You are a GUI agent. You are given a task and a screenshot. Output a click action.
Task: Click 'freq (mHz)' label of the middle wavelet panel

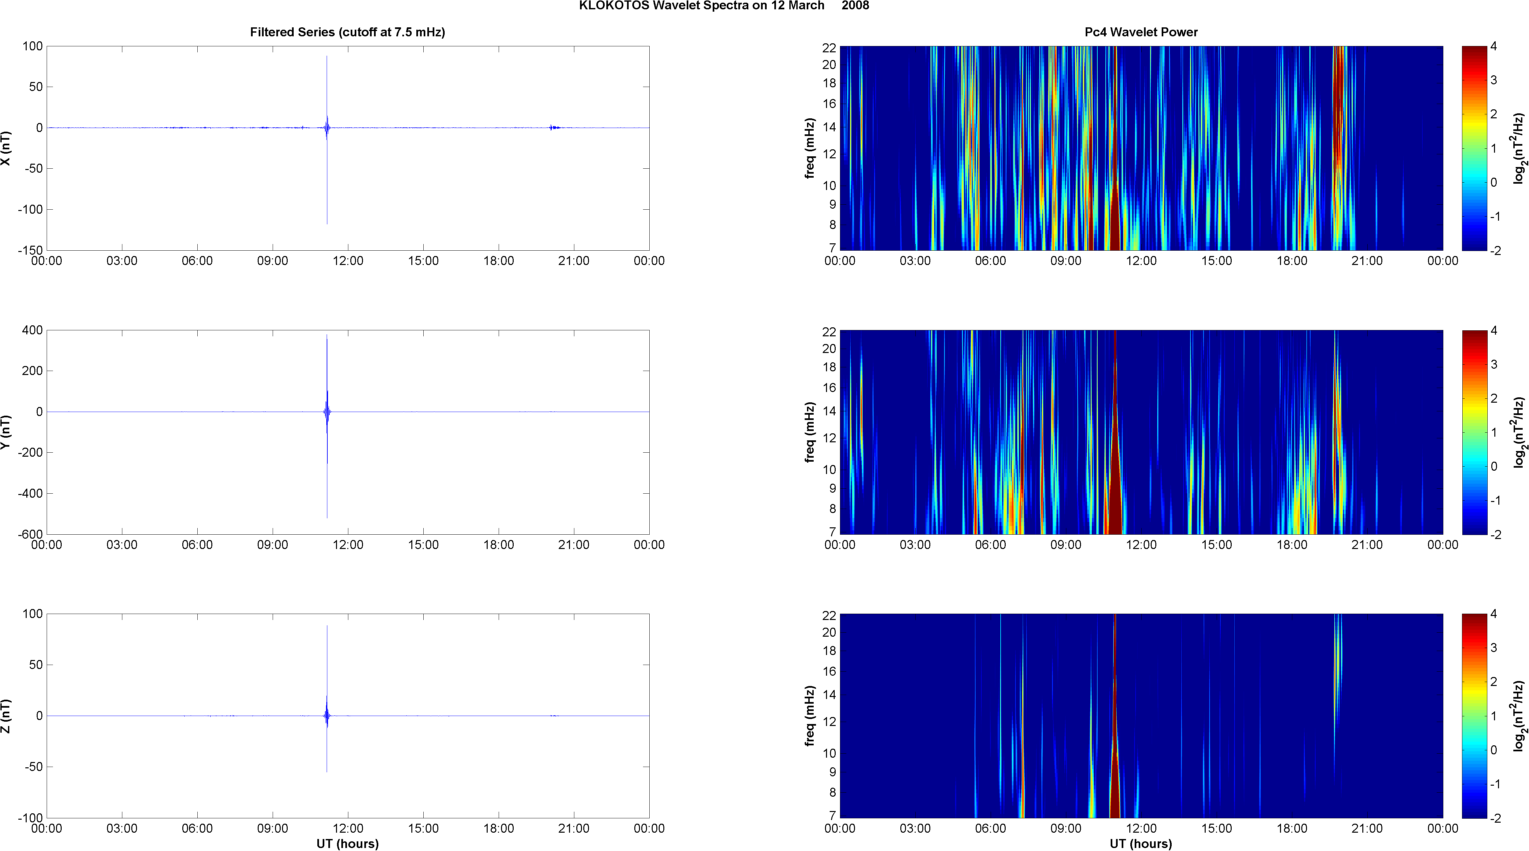809,432
